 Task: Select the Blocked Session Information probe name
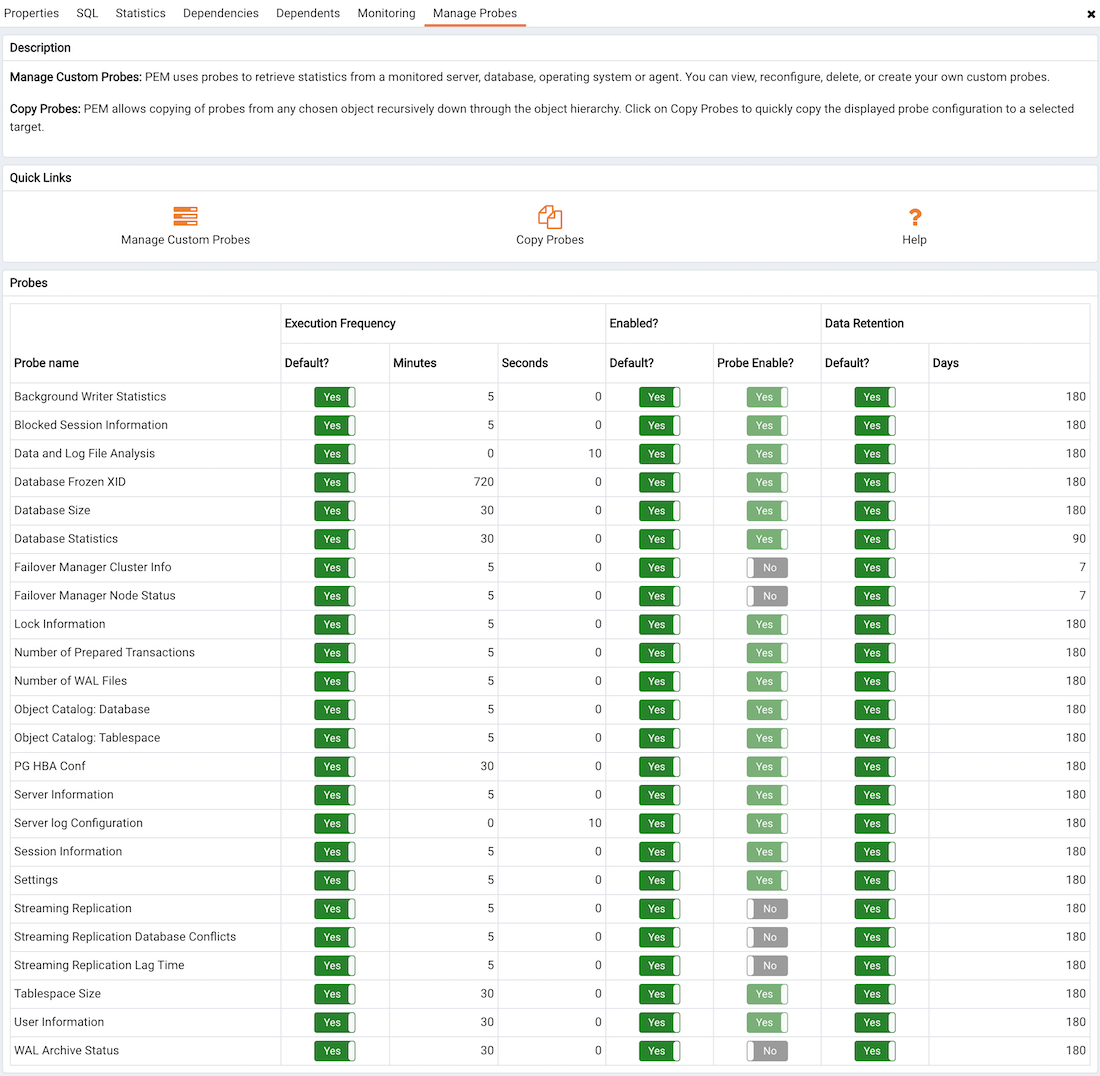click(x=91, y=425)
